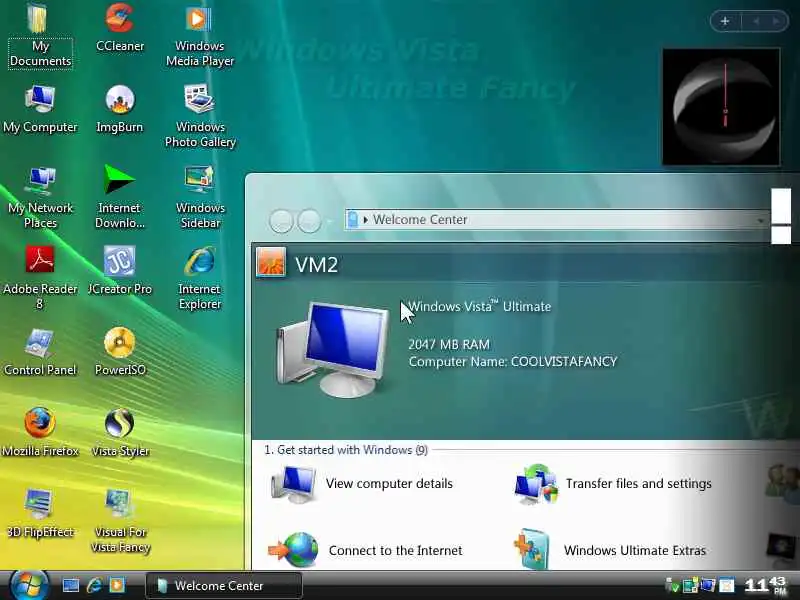
Task: Click the Get started with Windows heading
Action: pyautogui.click(x=346, y=450)
